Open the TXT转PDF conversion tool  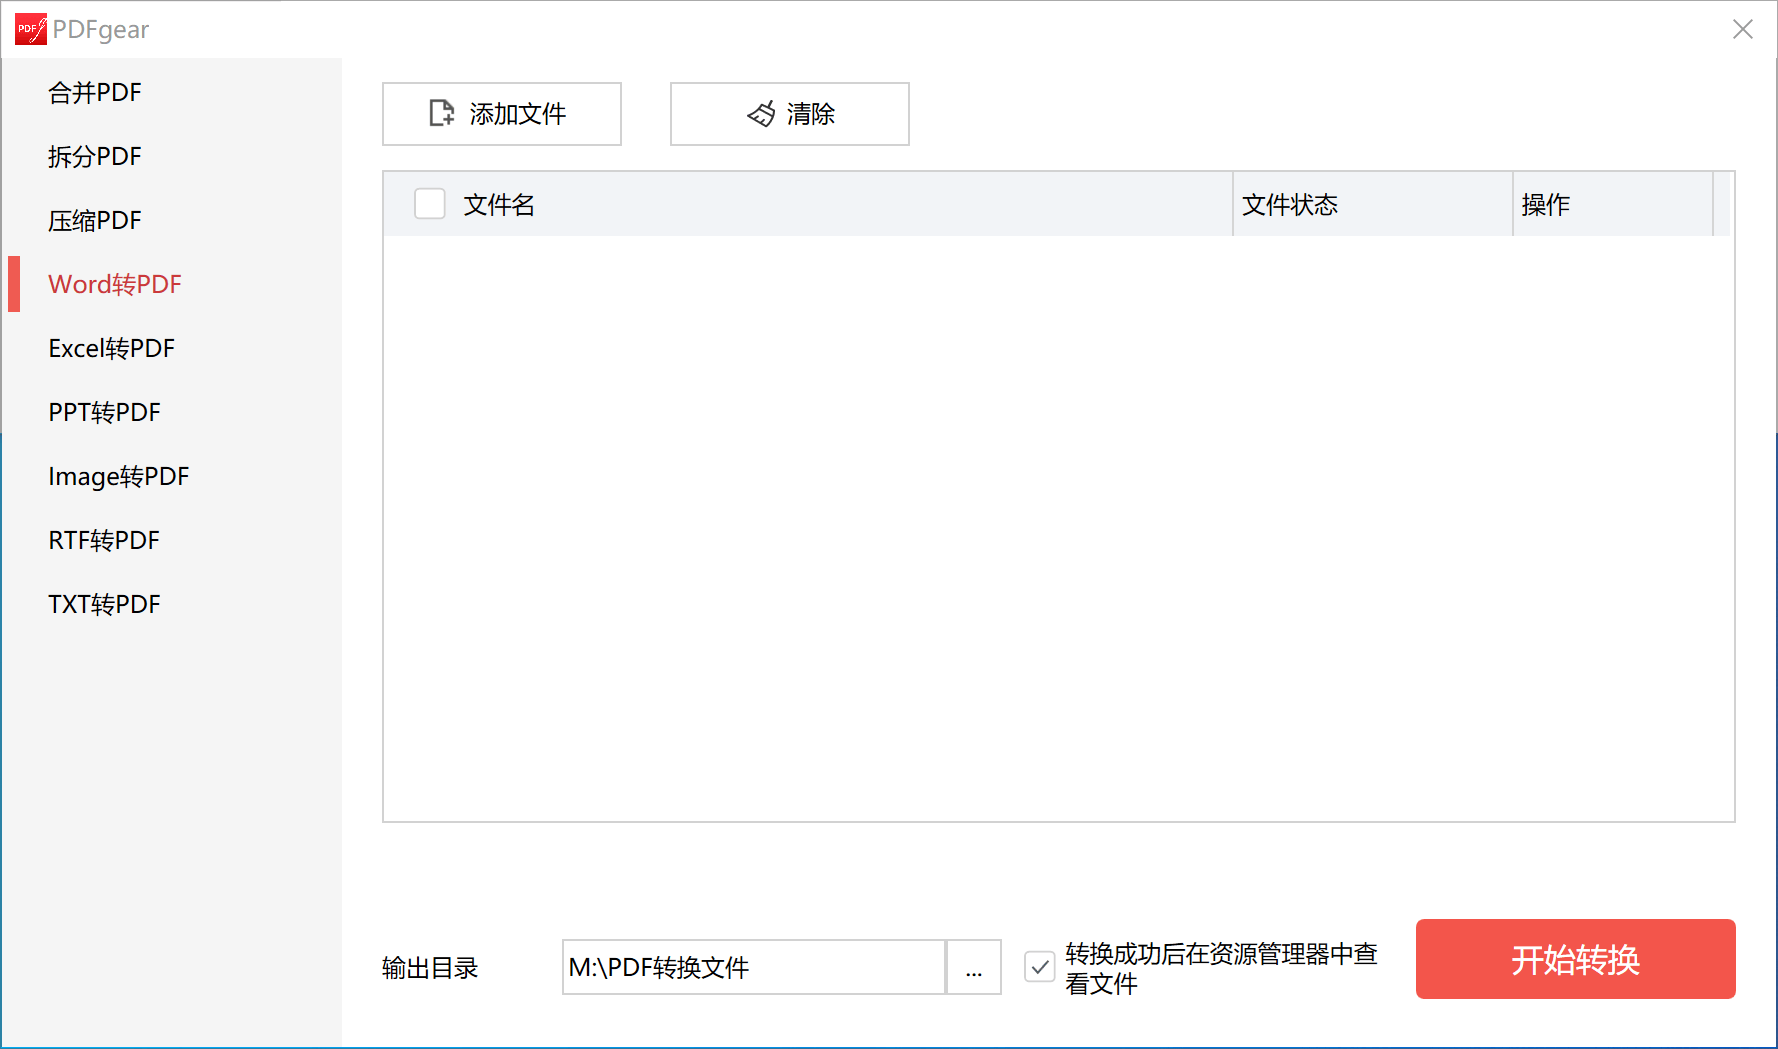point(103,604)
